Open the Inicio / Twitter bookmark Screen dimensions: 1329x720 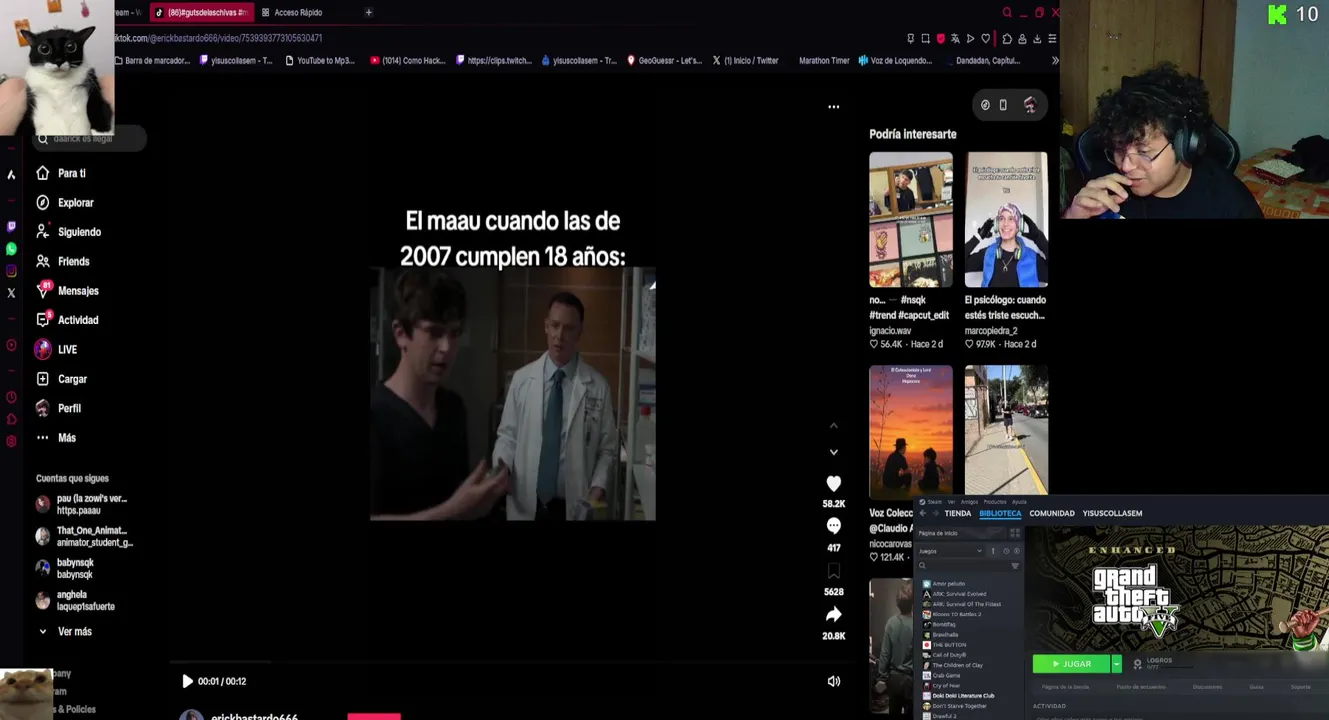pos(745,60)
